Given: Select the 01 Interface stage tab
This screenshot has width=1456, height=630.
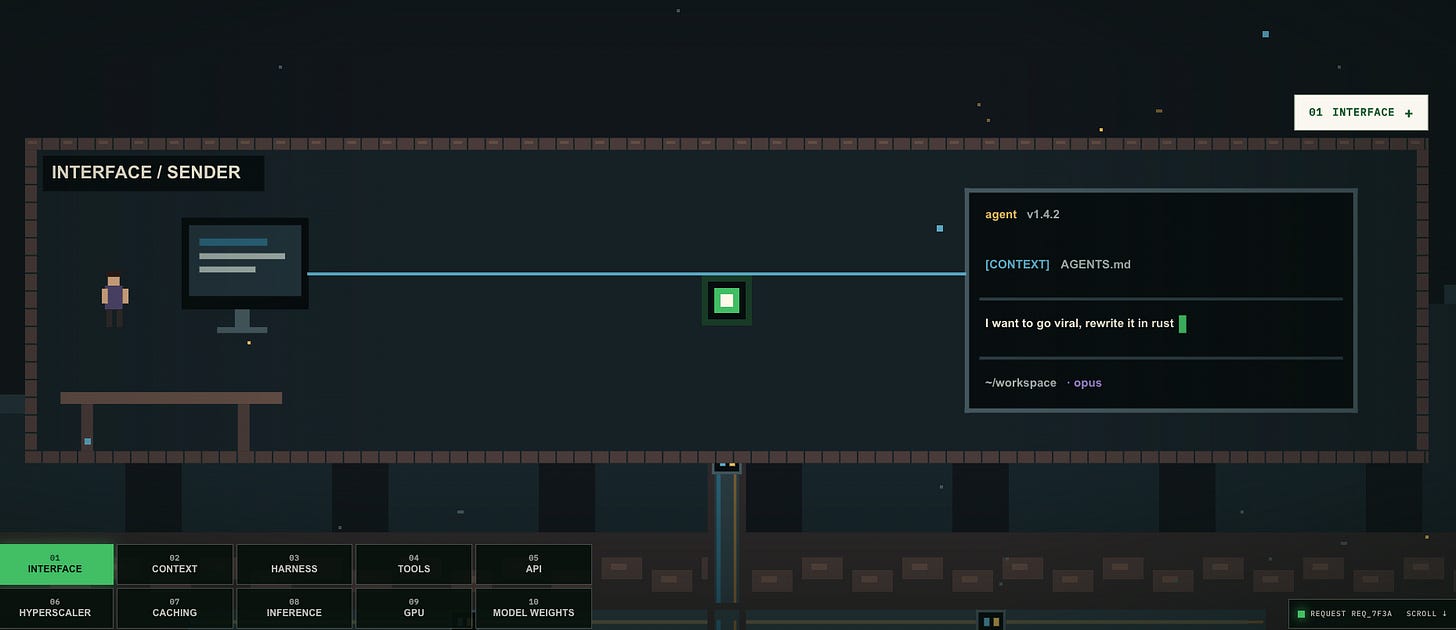Looking at the screenshot, I should click(x=57, y=564).
